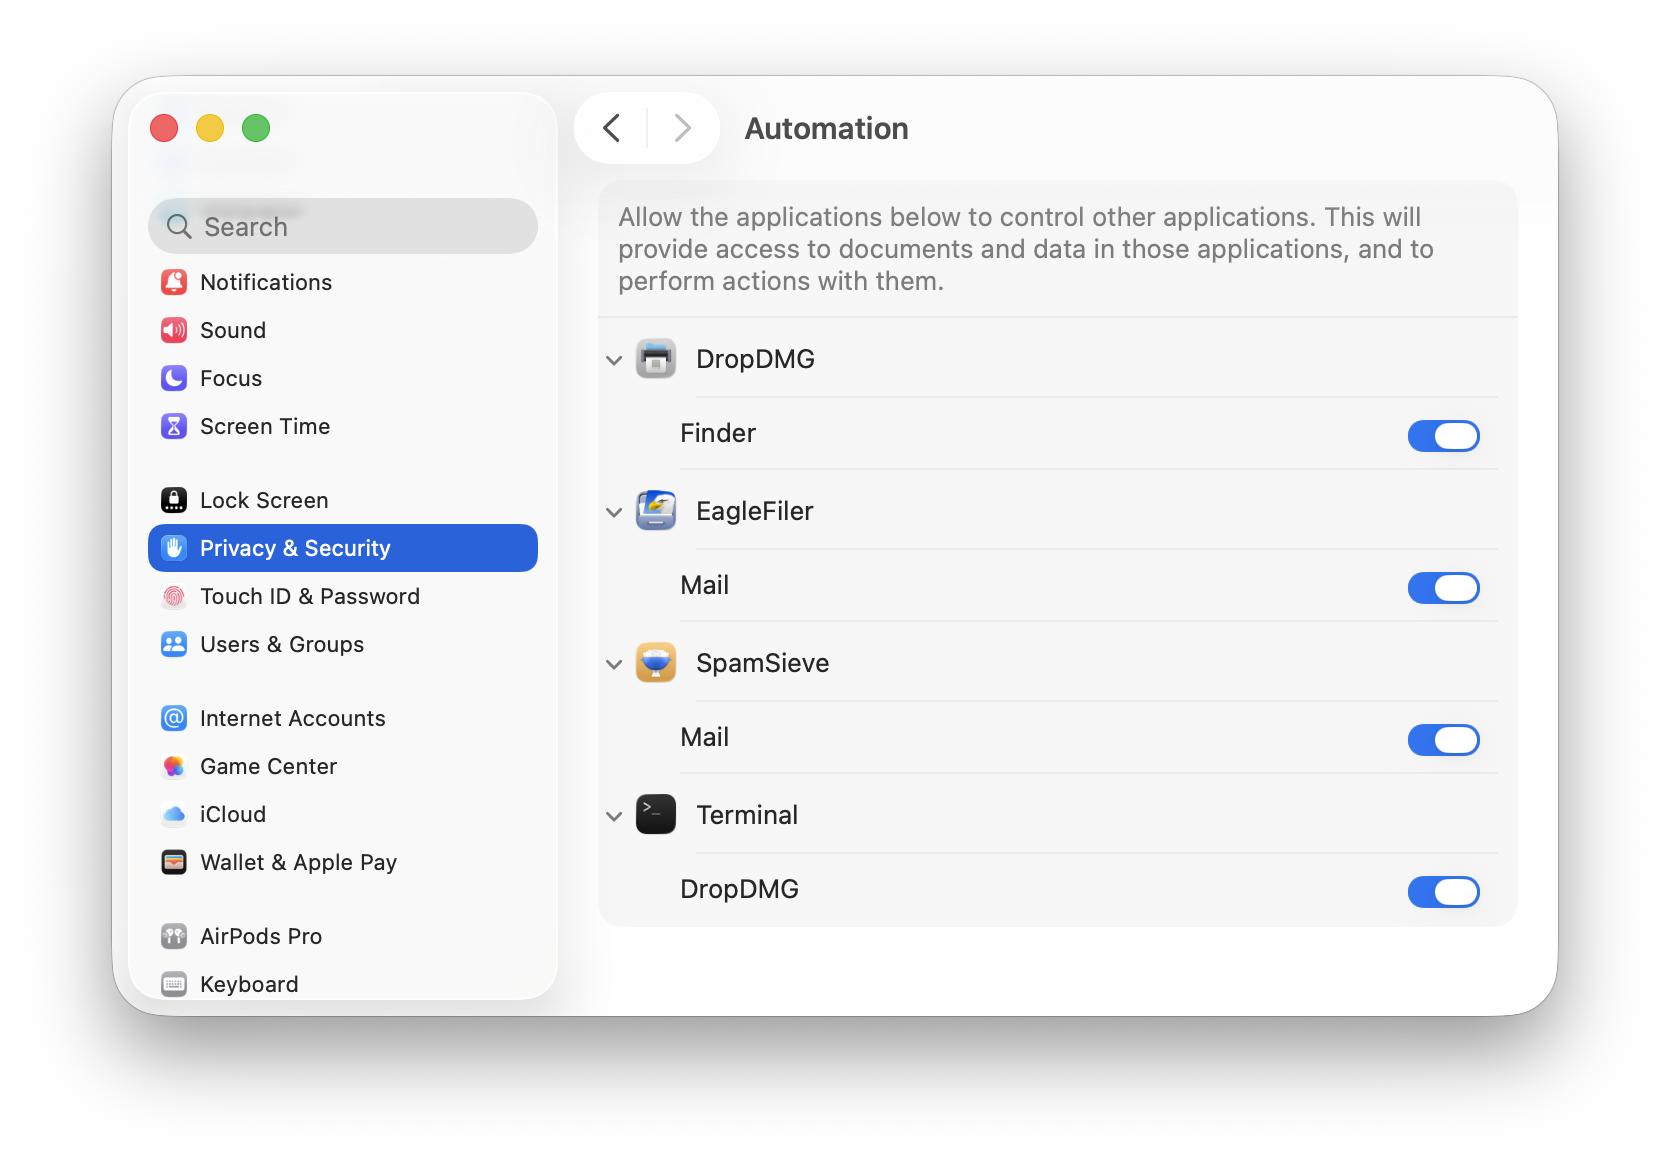Click inside the Search field
Viewport: 1670px width, 1164px height.
pyautogui.click(x=343, y=226)
